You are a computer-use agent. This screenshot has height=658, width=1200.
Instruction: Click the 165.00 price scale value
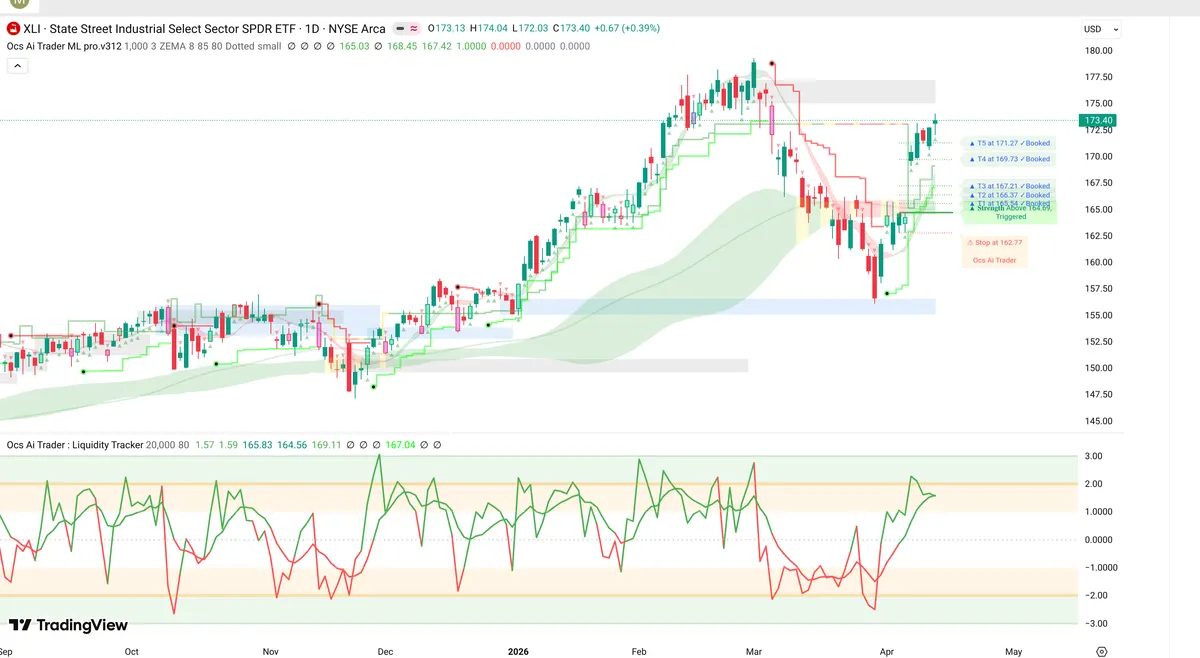point(1099,209)
